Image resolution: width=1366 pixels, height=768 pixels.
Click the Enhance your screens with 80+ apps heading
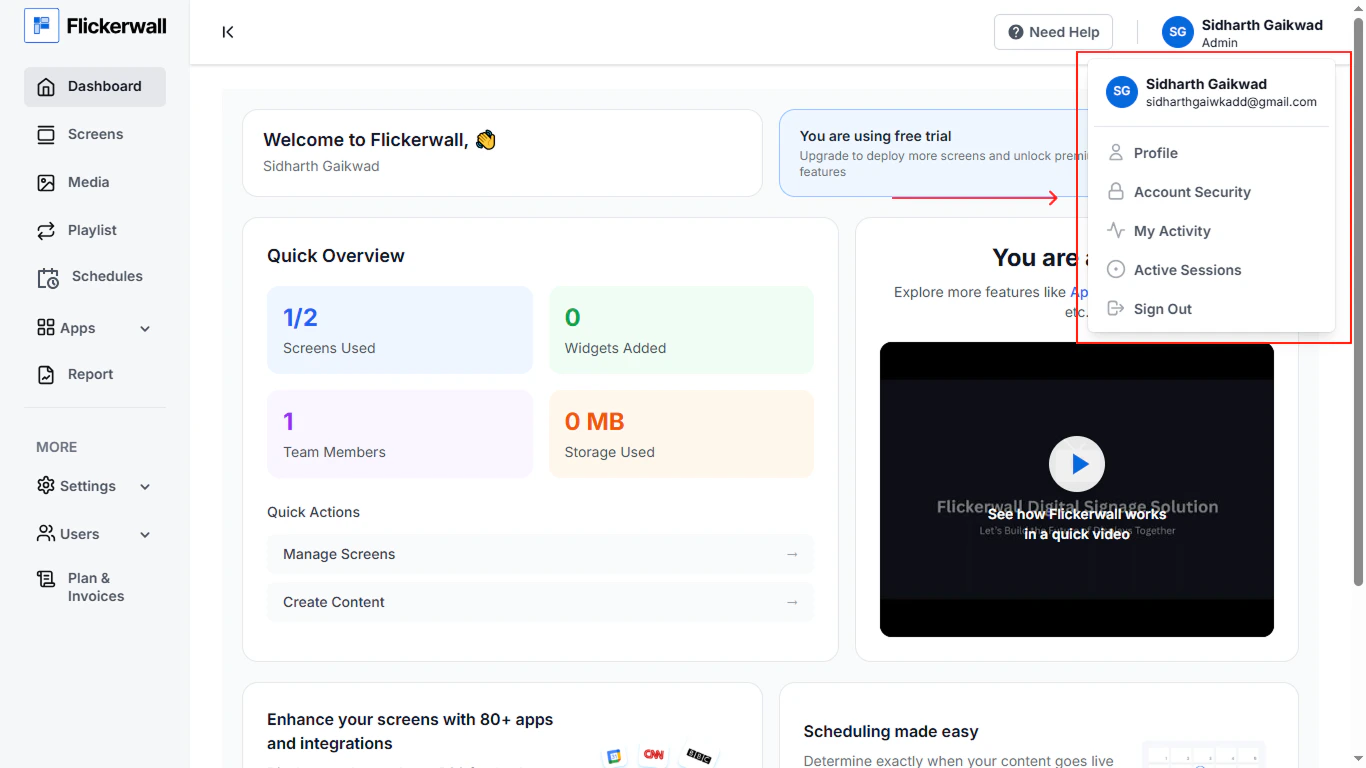pyautogui.click(x=410, y=732)
